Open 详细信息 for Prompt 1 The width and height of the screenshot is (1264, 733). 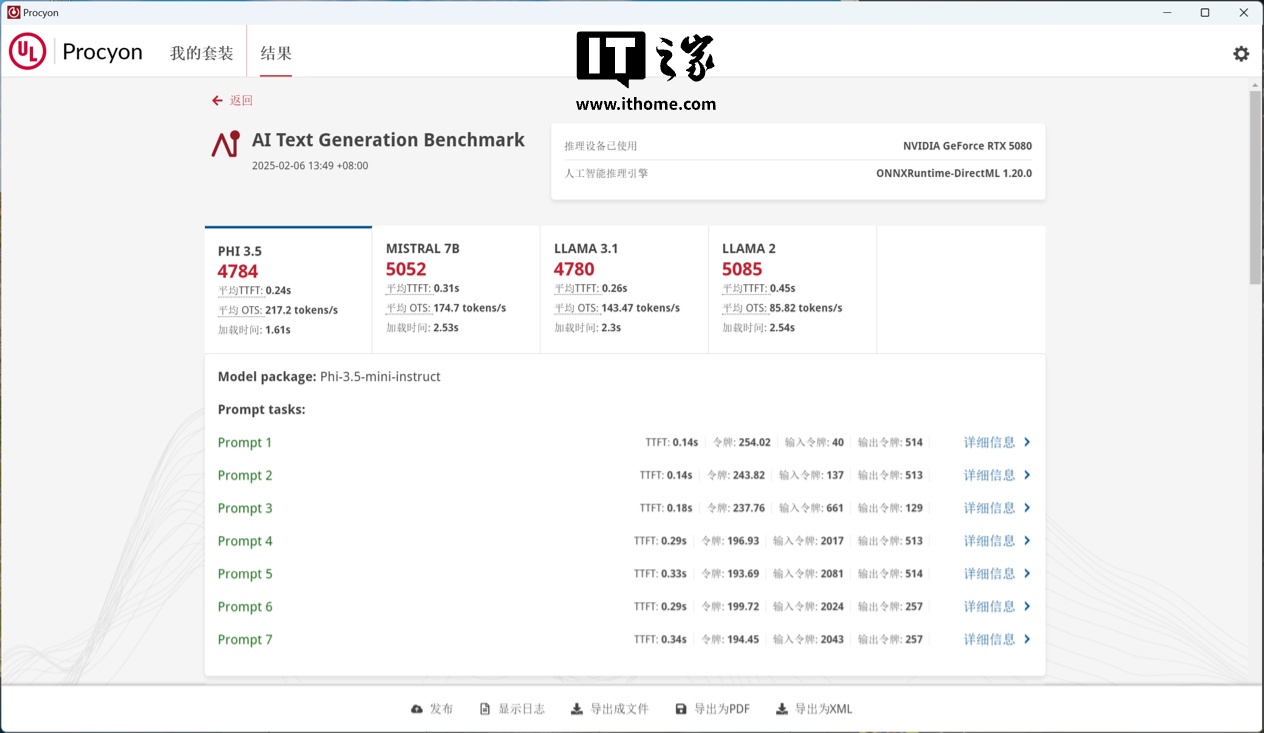989,442
